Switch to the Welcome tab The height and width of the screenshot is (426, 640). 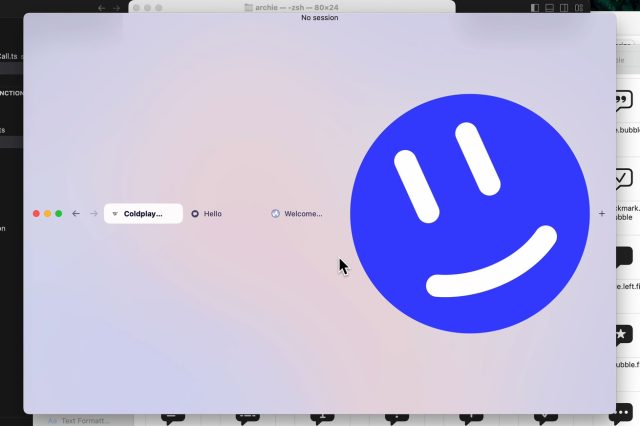click(302, 214)
